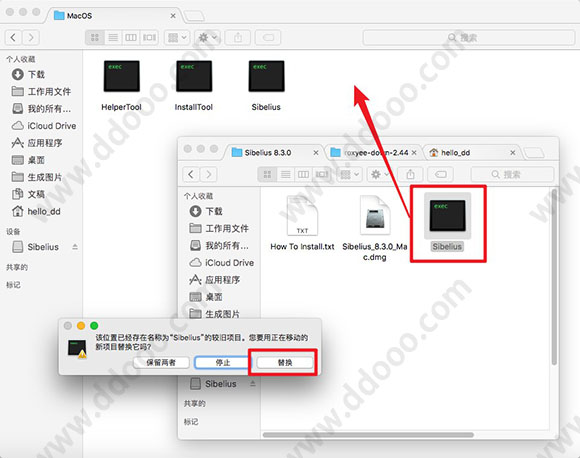Click search field in MacOS window

click(x=469, y=37)
